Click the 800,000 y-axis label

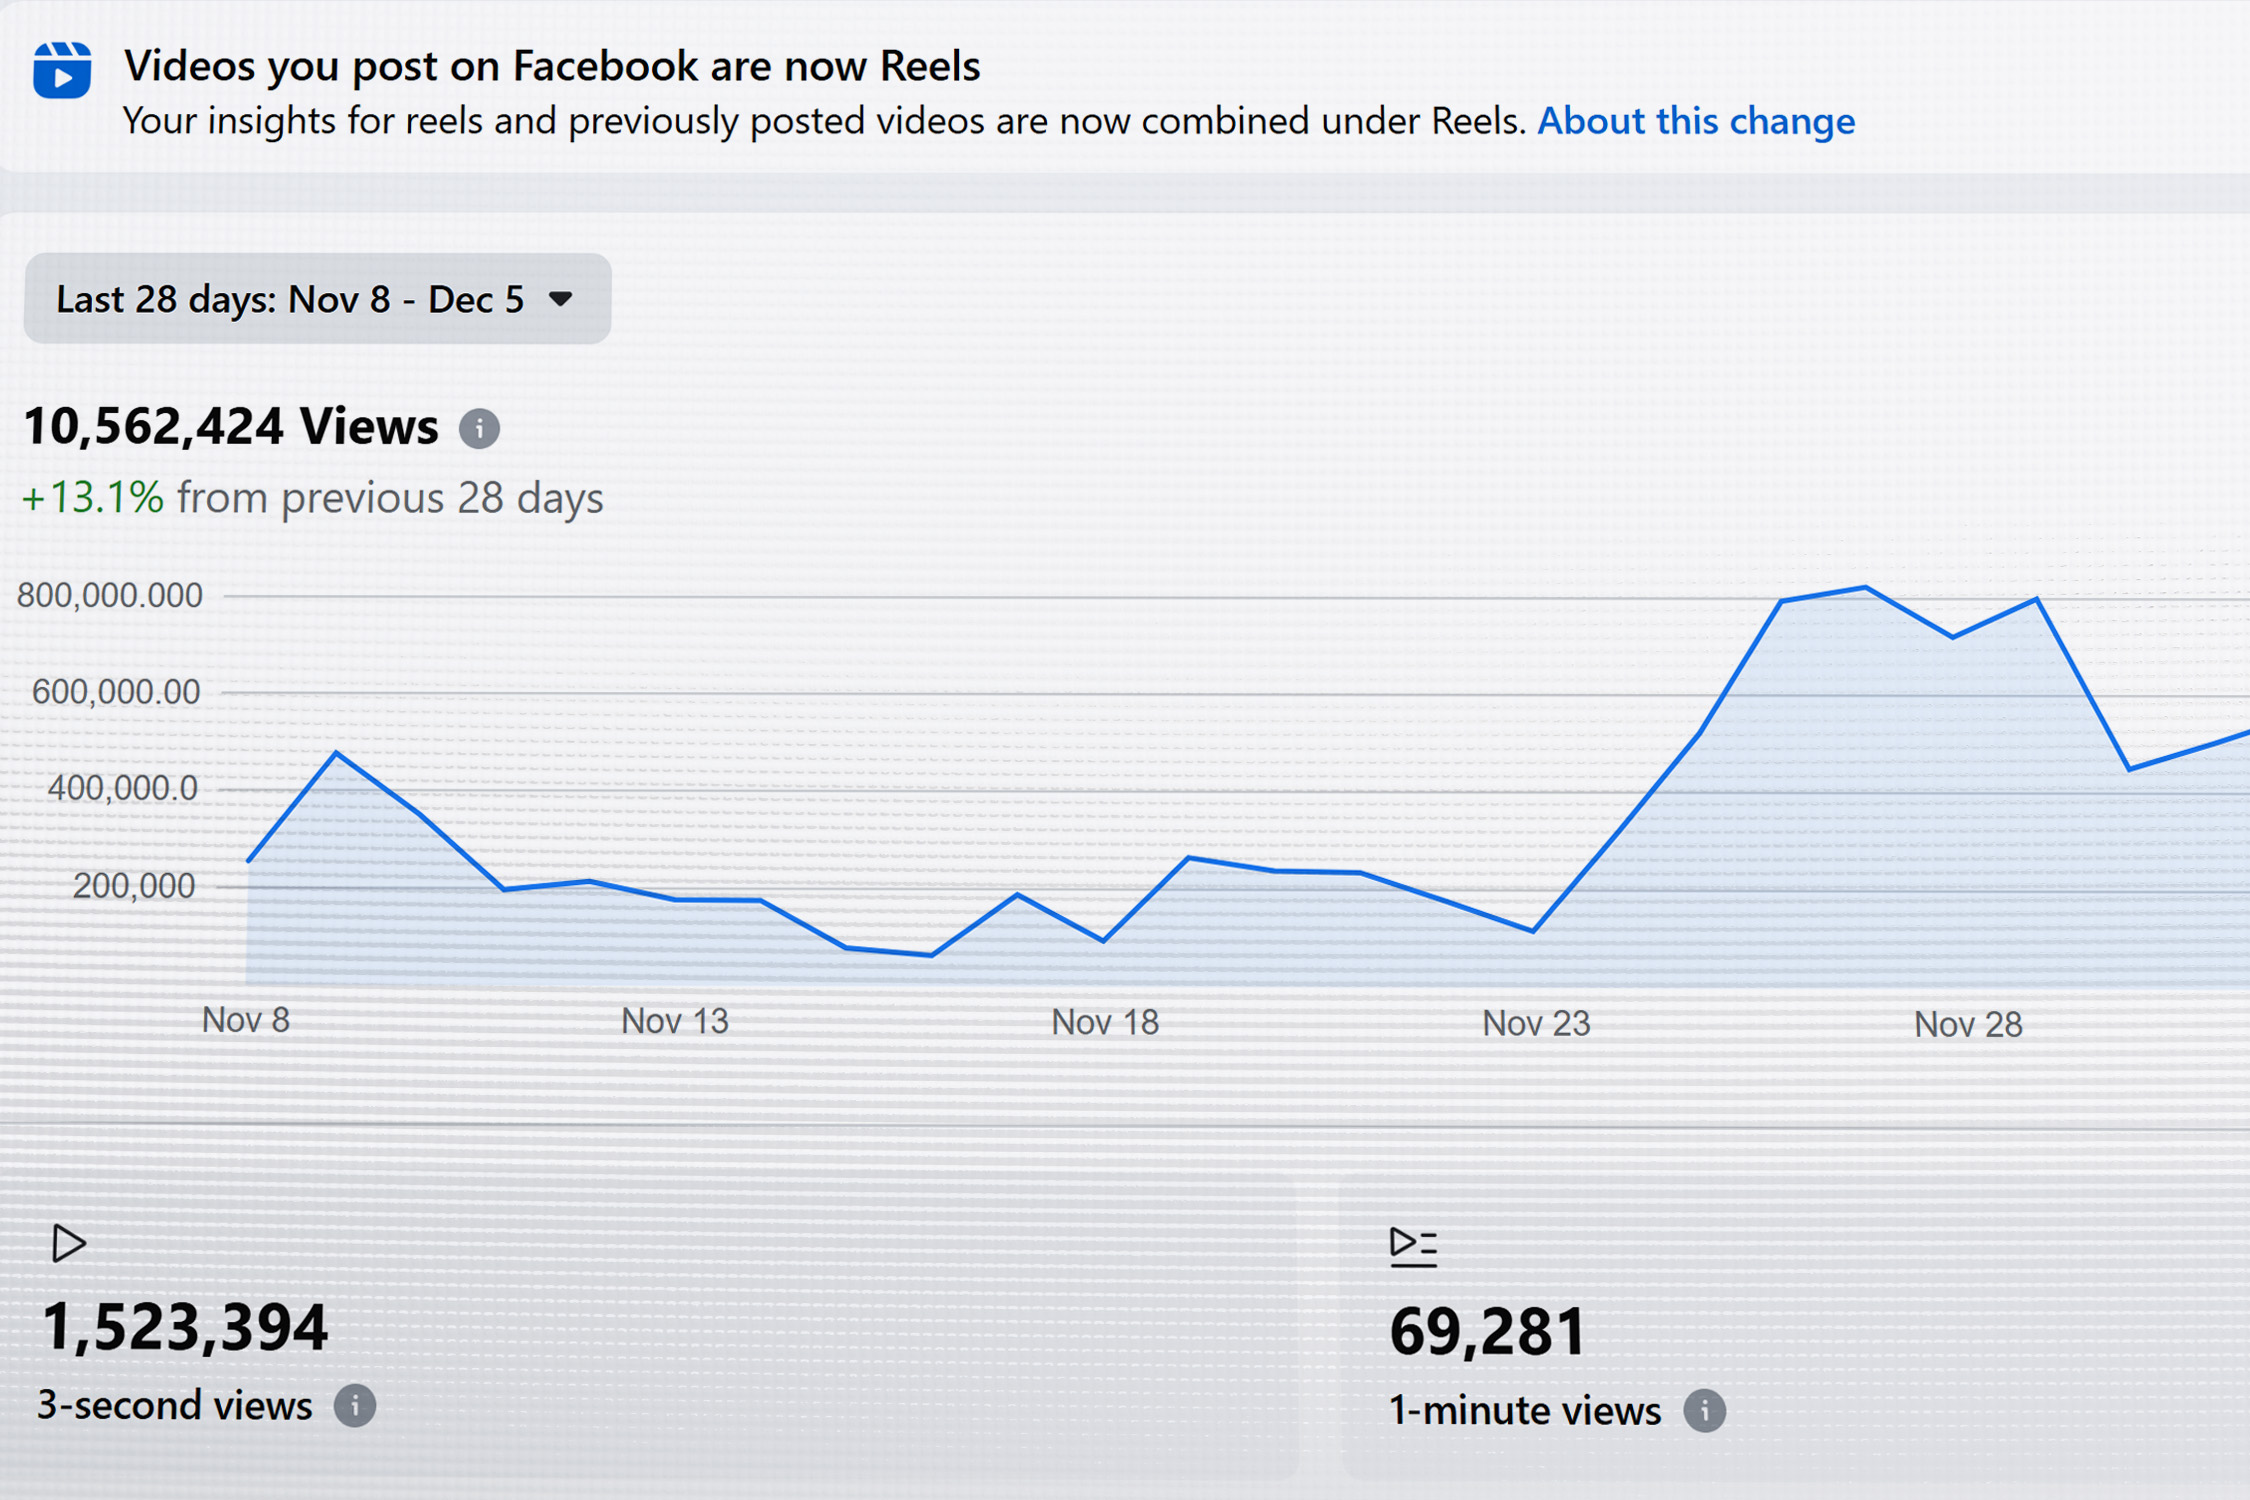(x=110, y=596)
